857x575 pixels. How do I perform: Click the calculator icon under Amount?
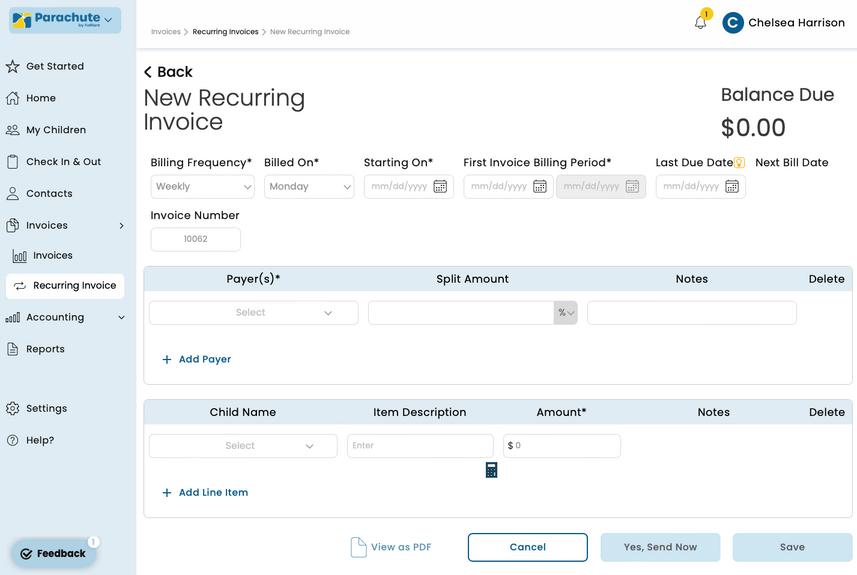[491, 470]
